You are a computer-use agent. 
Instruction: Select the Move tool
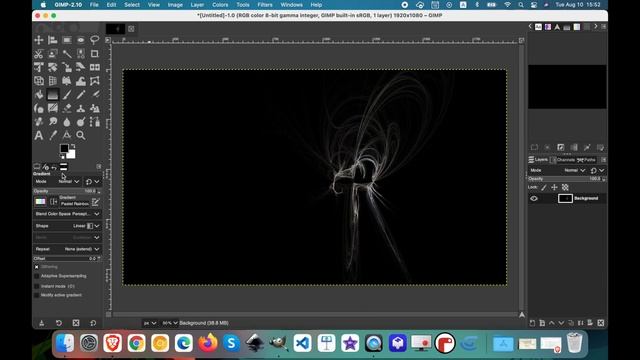[x=39, y=40]
